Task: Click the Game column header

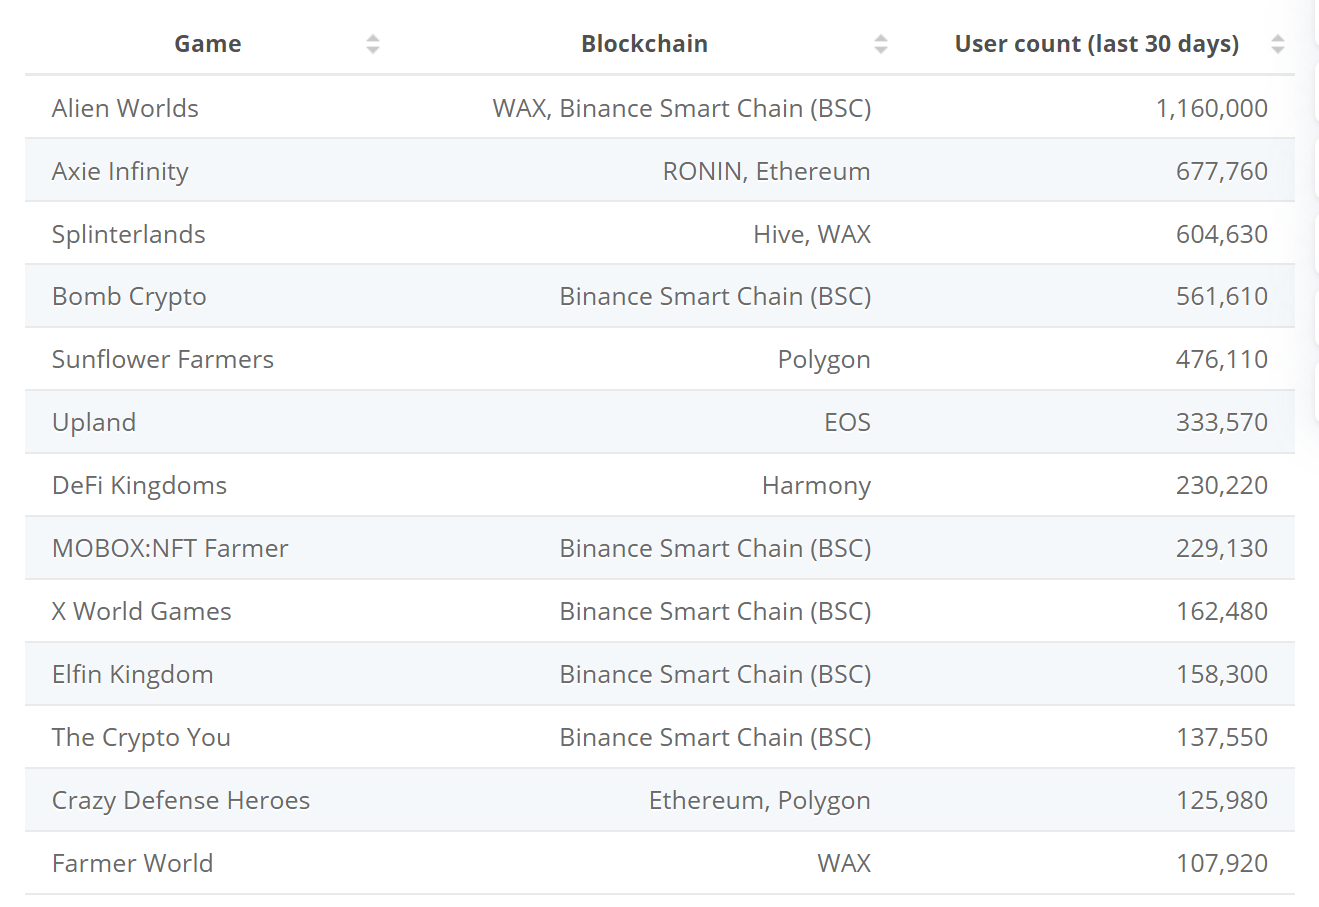Action: point(208,44)
